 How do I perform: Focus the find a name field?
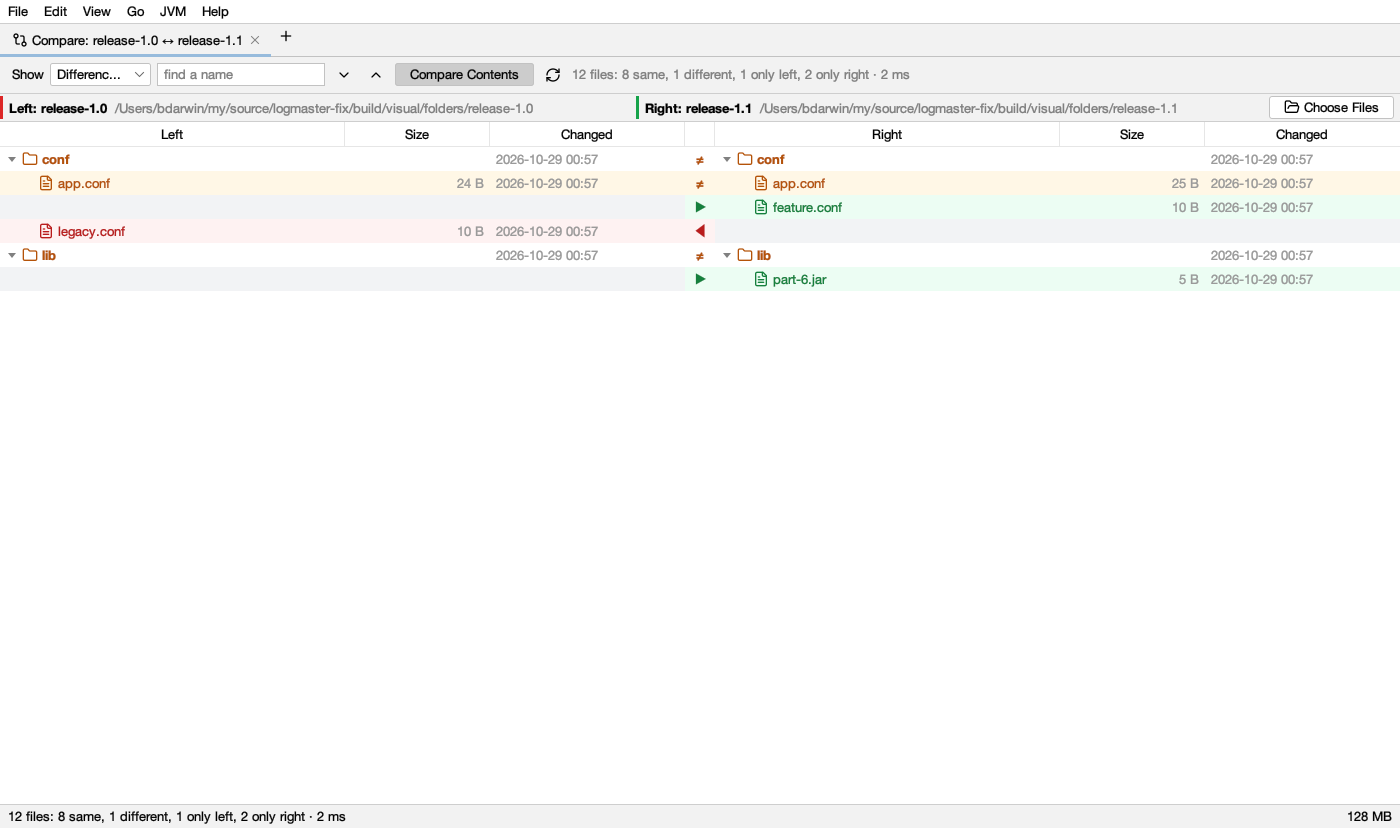[241, 74]
